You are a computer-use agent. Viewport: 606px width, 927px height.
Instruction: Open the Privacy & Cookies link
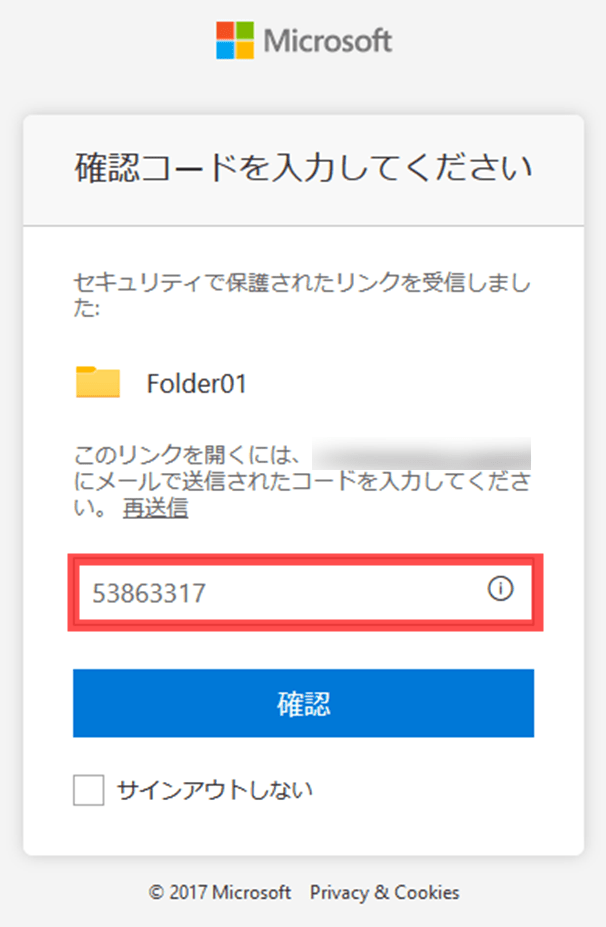(x=385, y=892)
